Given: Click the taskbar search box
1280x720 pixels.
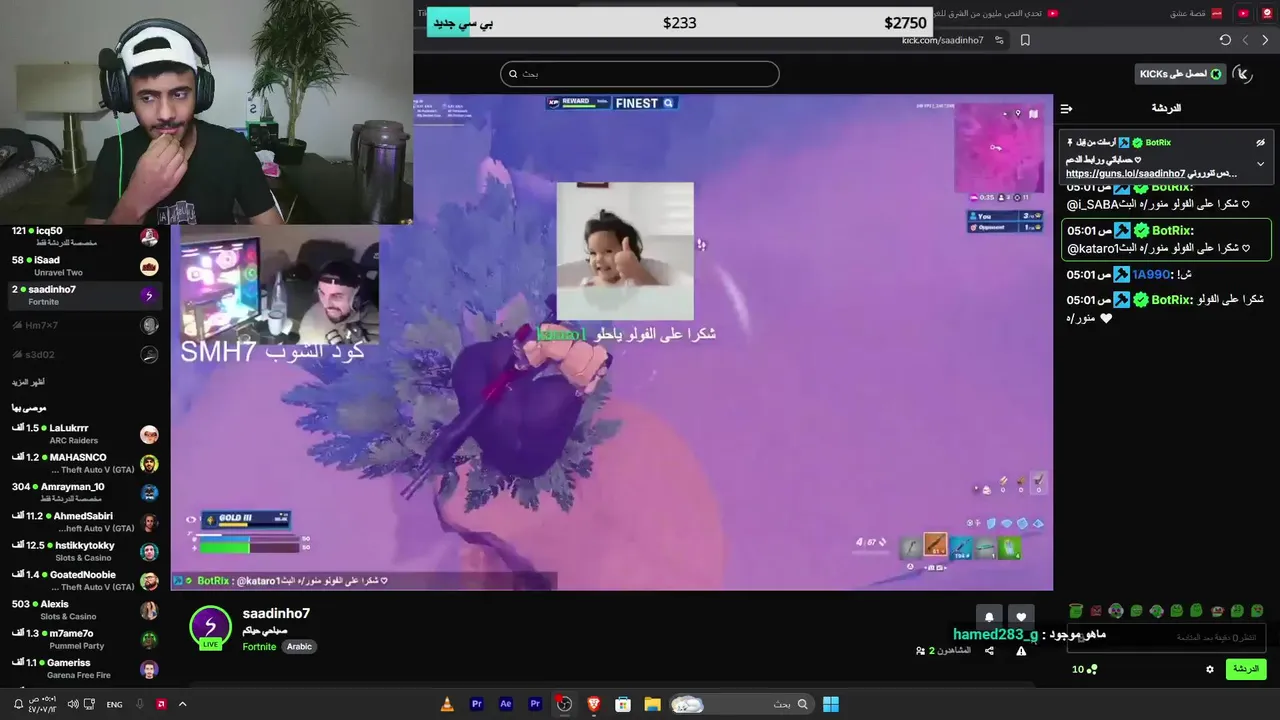Looking at the screenshot, I should point(741,704).
